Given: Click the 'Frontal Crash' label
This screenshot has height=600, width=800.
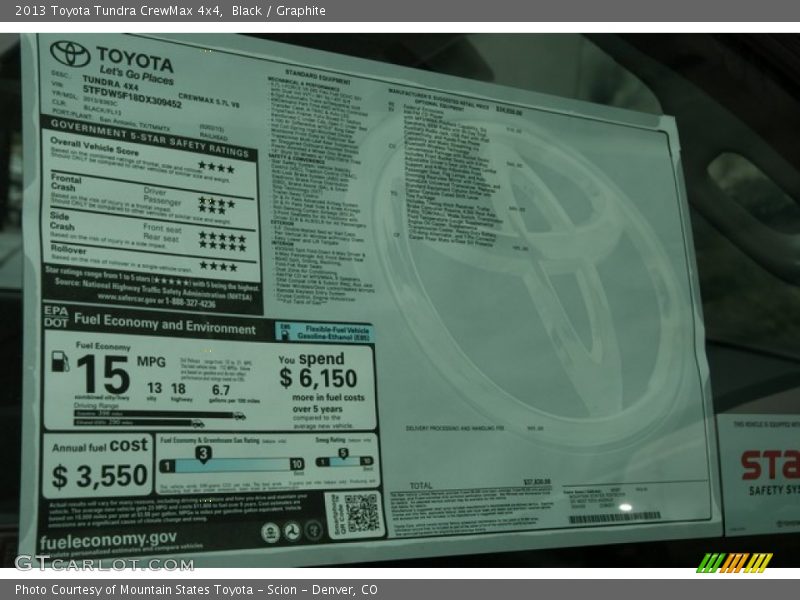Looking at the screenshot, I should [66, 182].
